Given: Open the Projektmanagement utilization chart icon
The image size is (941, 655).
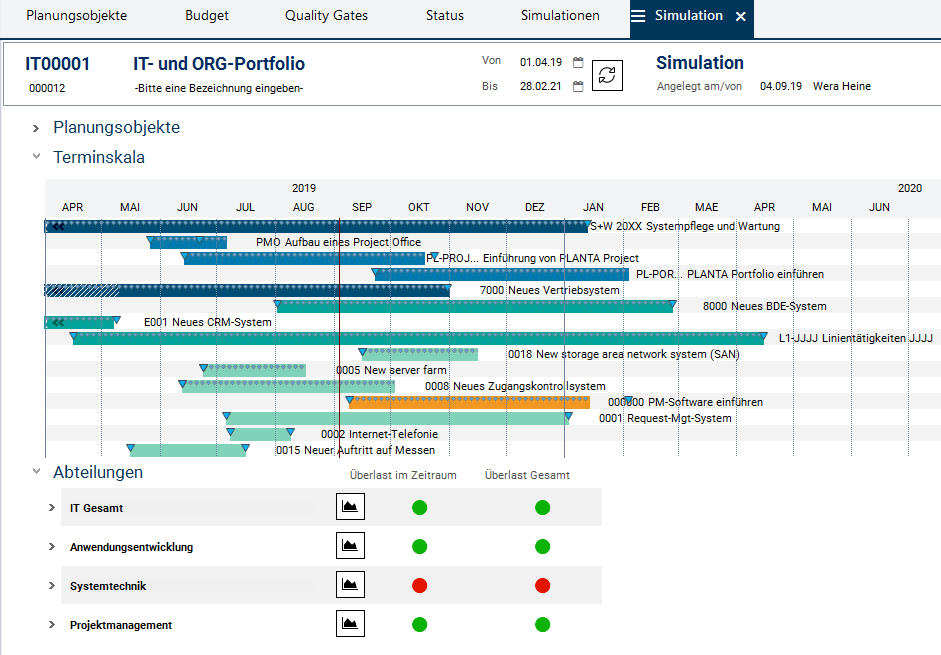Looking at the screenshot, I should click(350, 624).
